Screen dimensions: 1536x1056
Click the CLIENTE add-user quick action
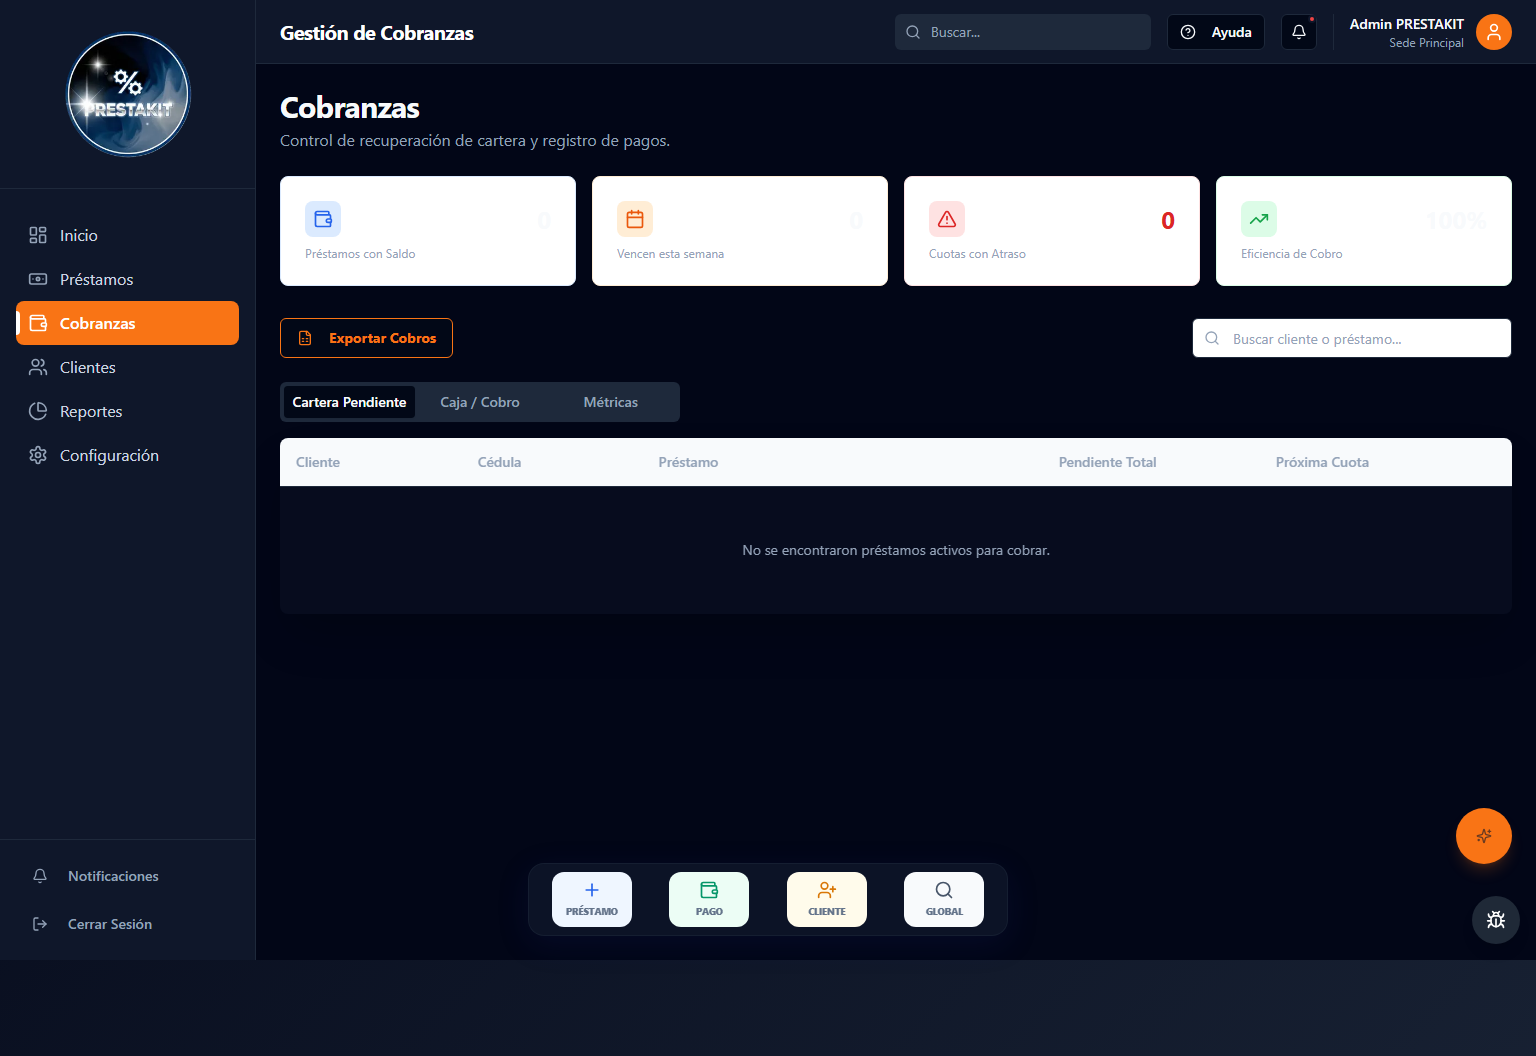click(x=827, y=899)
